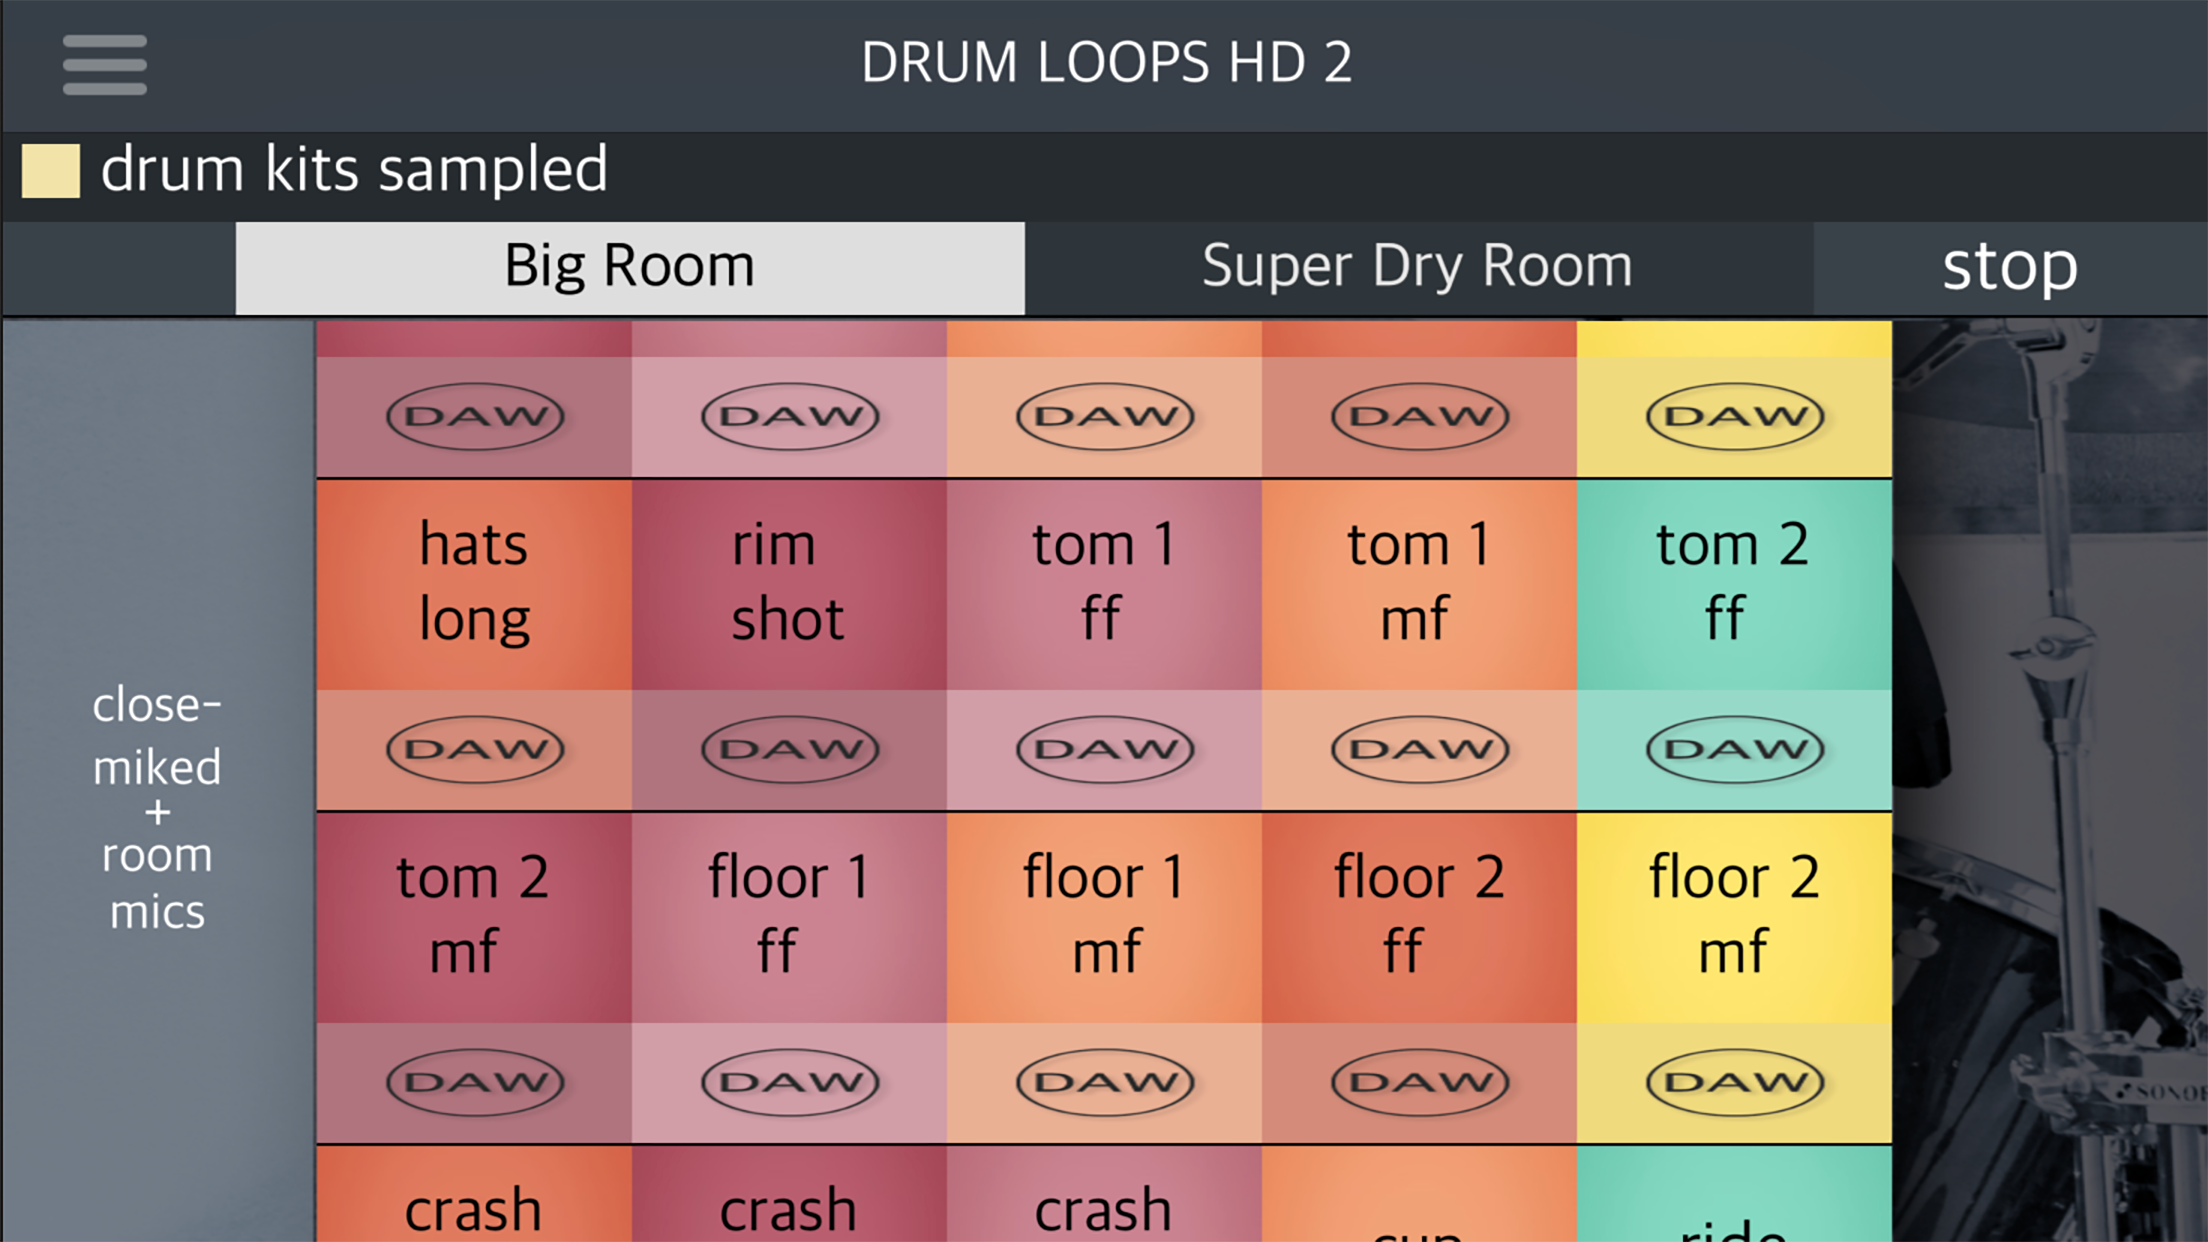Tap the floor 2 ff pad
2208x1242 pixels.
(1419, 915)
